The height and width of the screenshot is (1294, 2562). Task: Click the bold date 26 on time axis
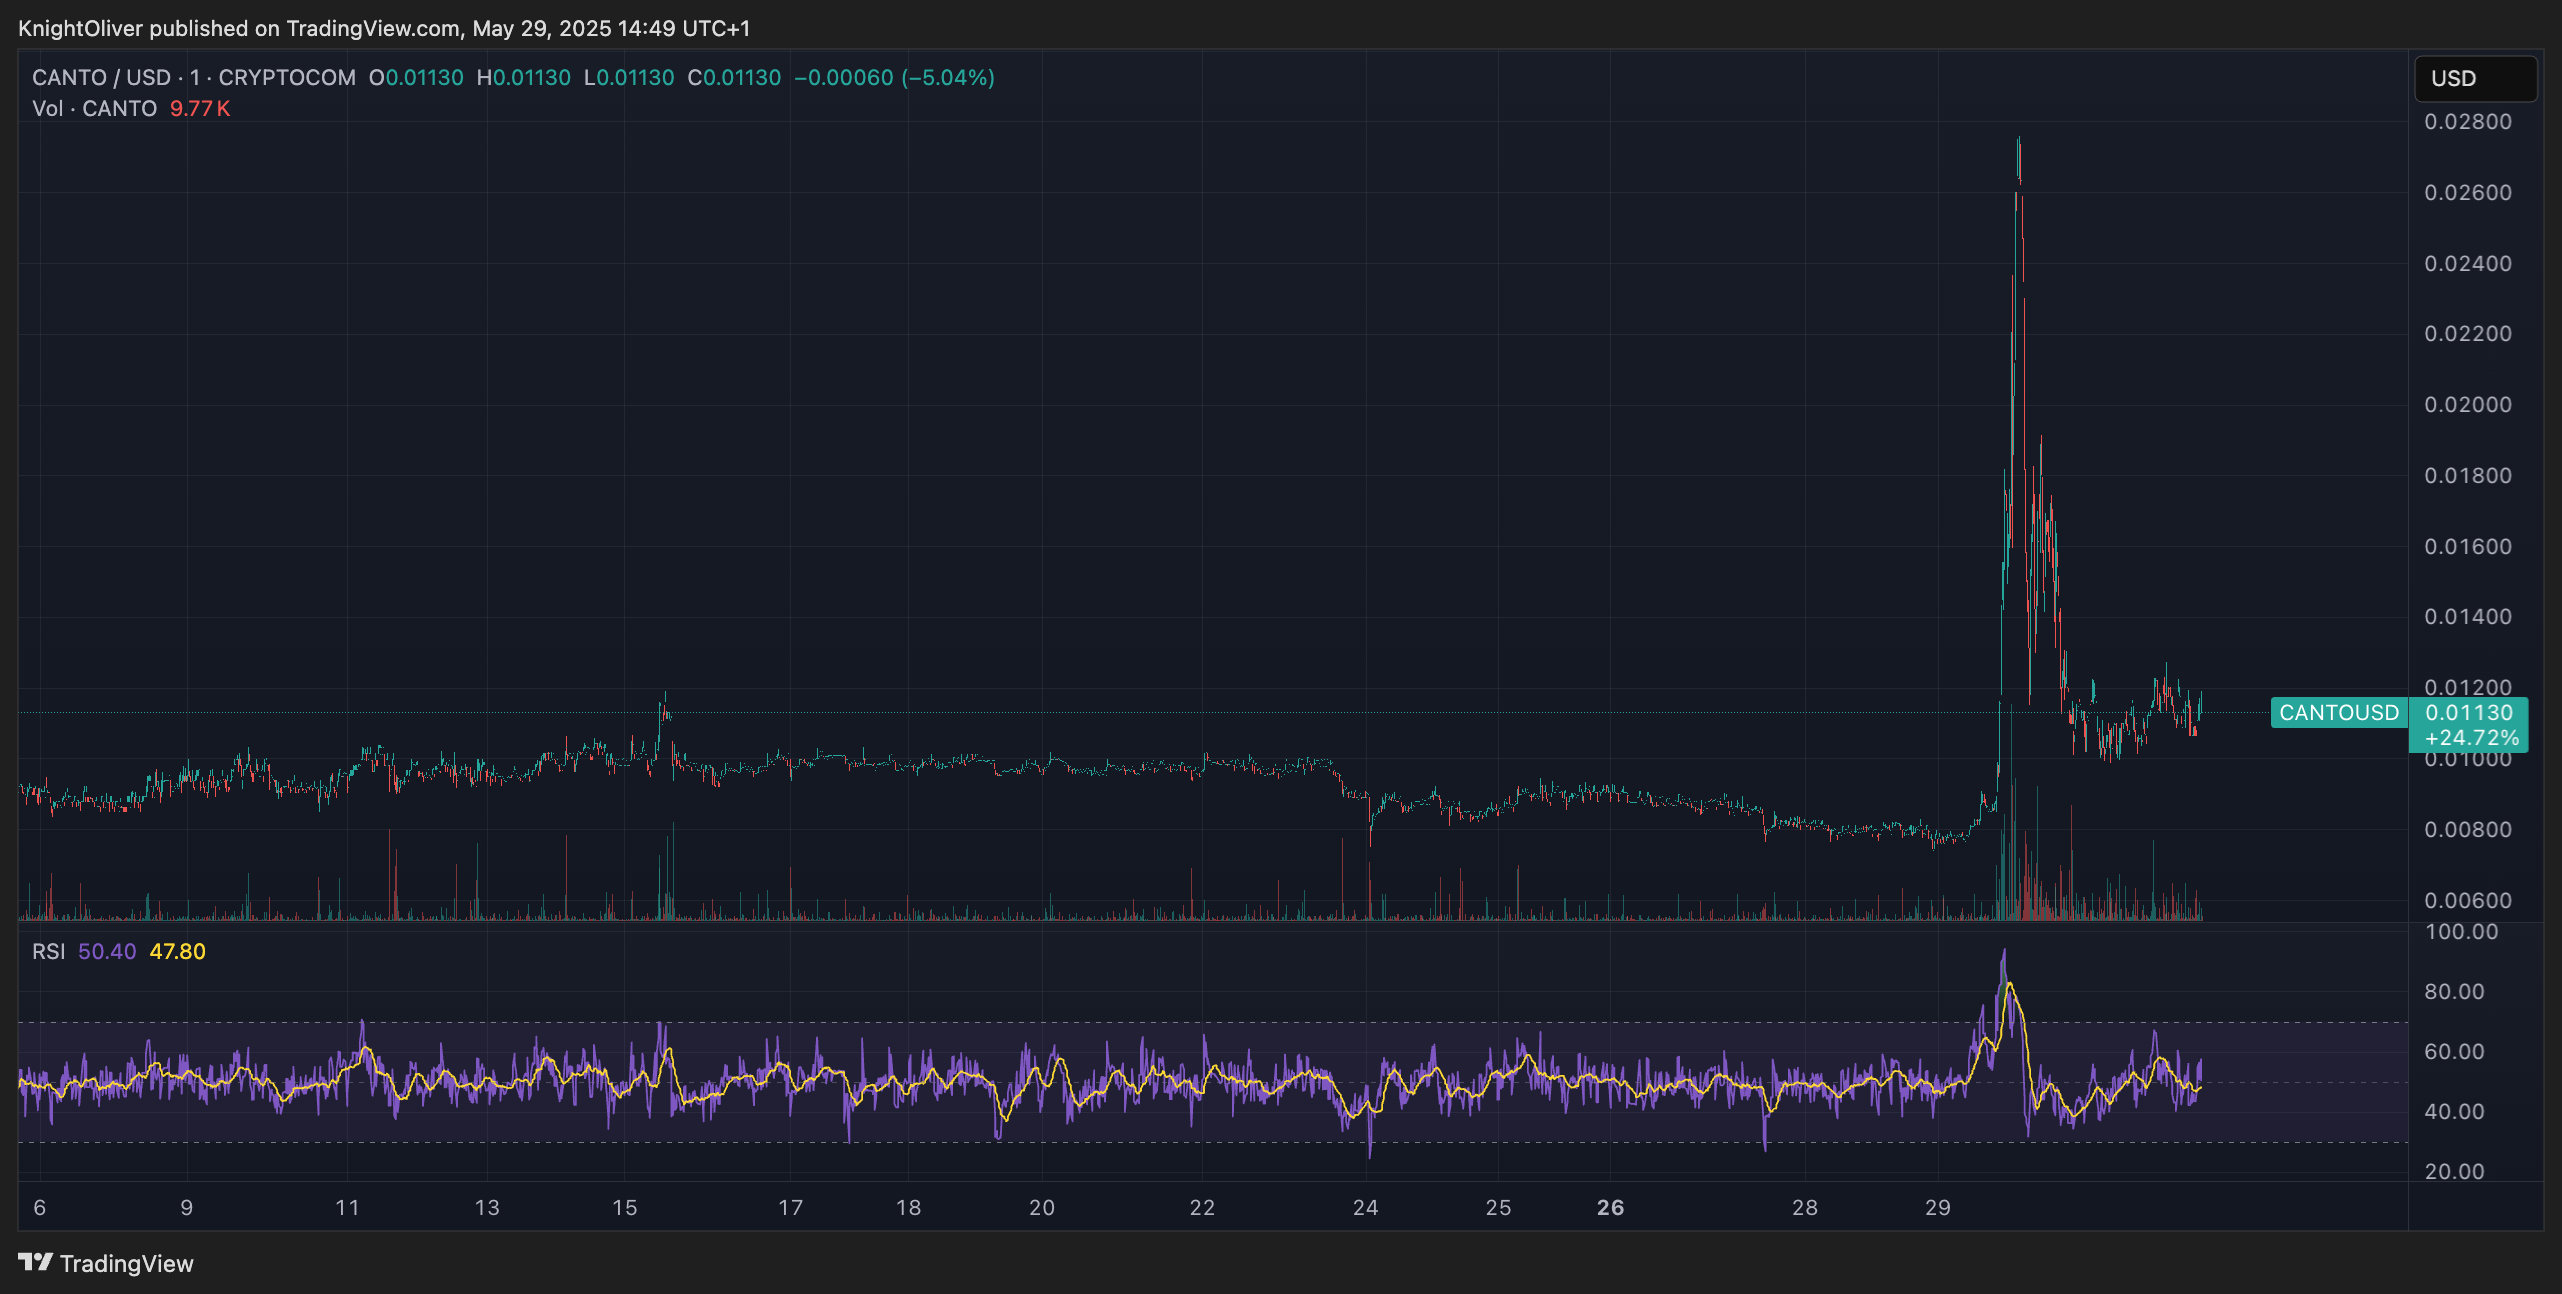1610,1208
